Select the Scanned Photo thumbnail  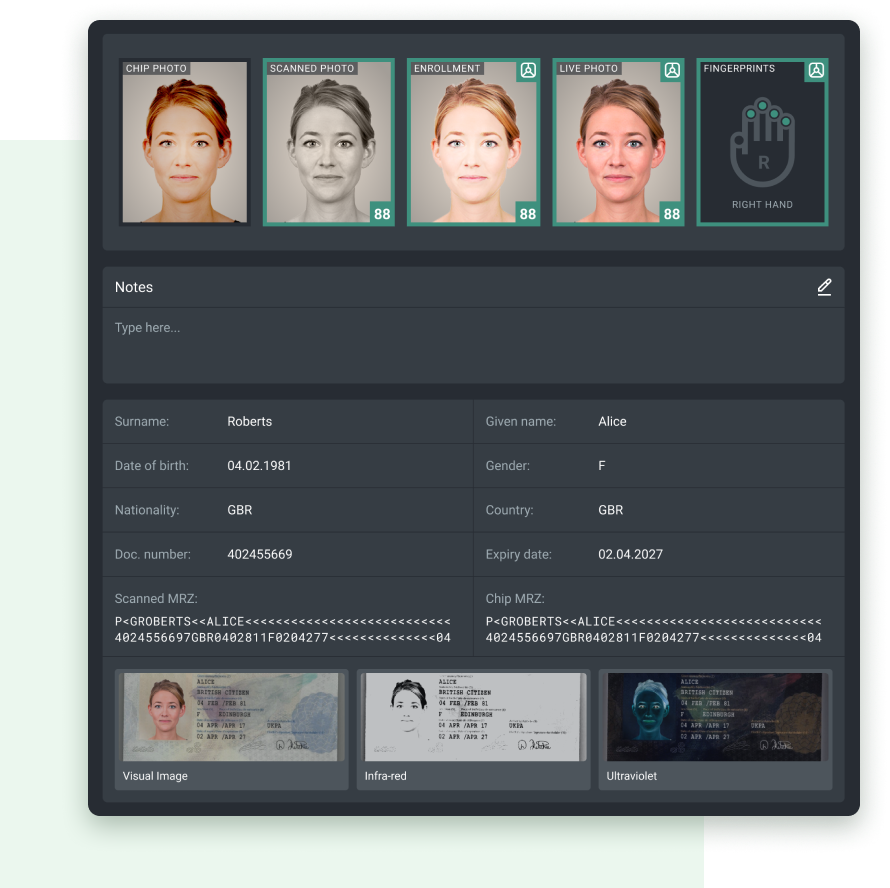coord(329,142)
